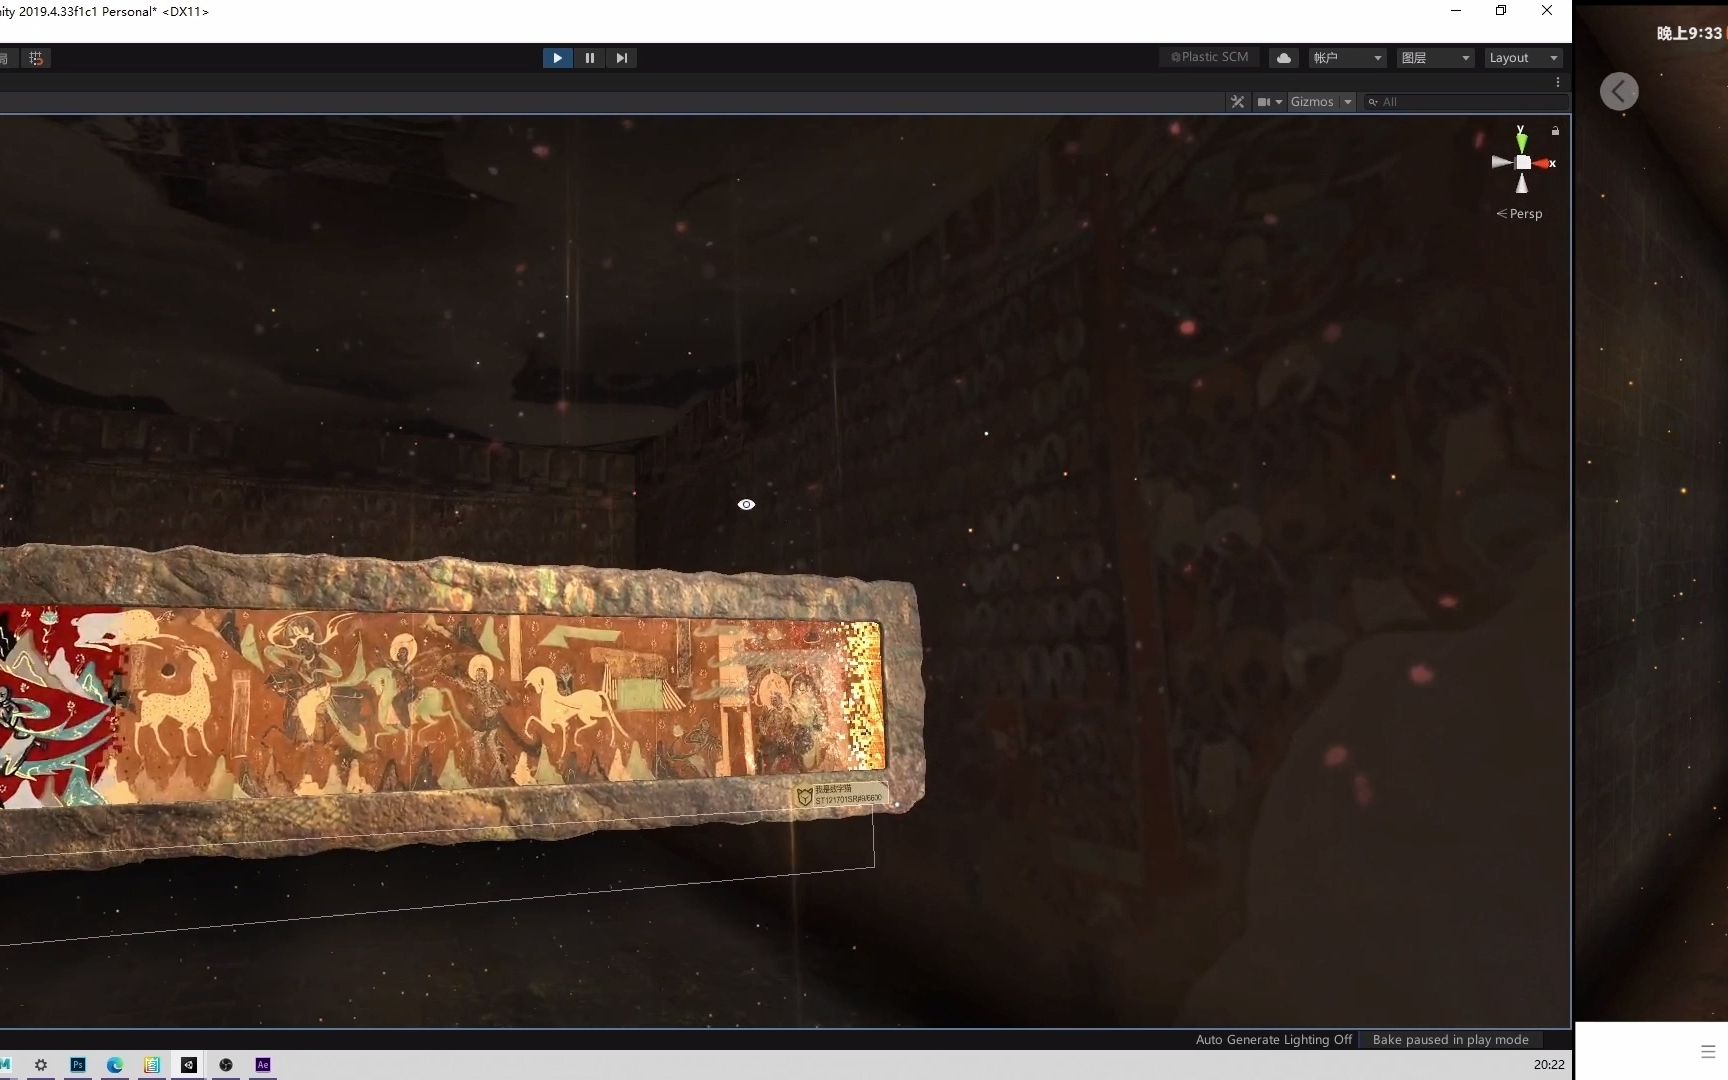Open Unity cloud services
The image size is (1728, 1080).
click(1284, 58)
